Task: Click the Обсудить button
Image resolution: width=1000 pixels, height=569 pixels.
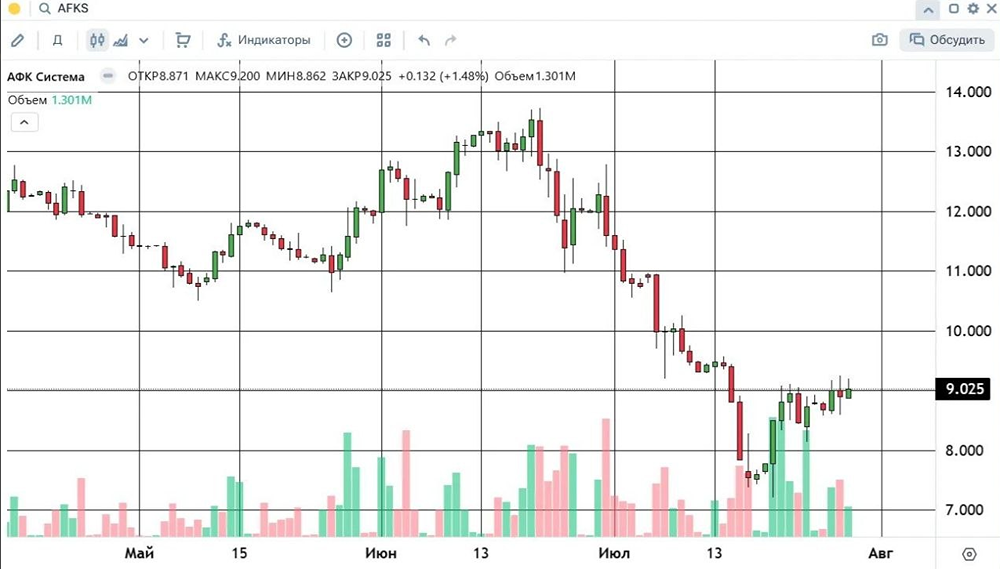Action: click(x=947, y=40)
